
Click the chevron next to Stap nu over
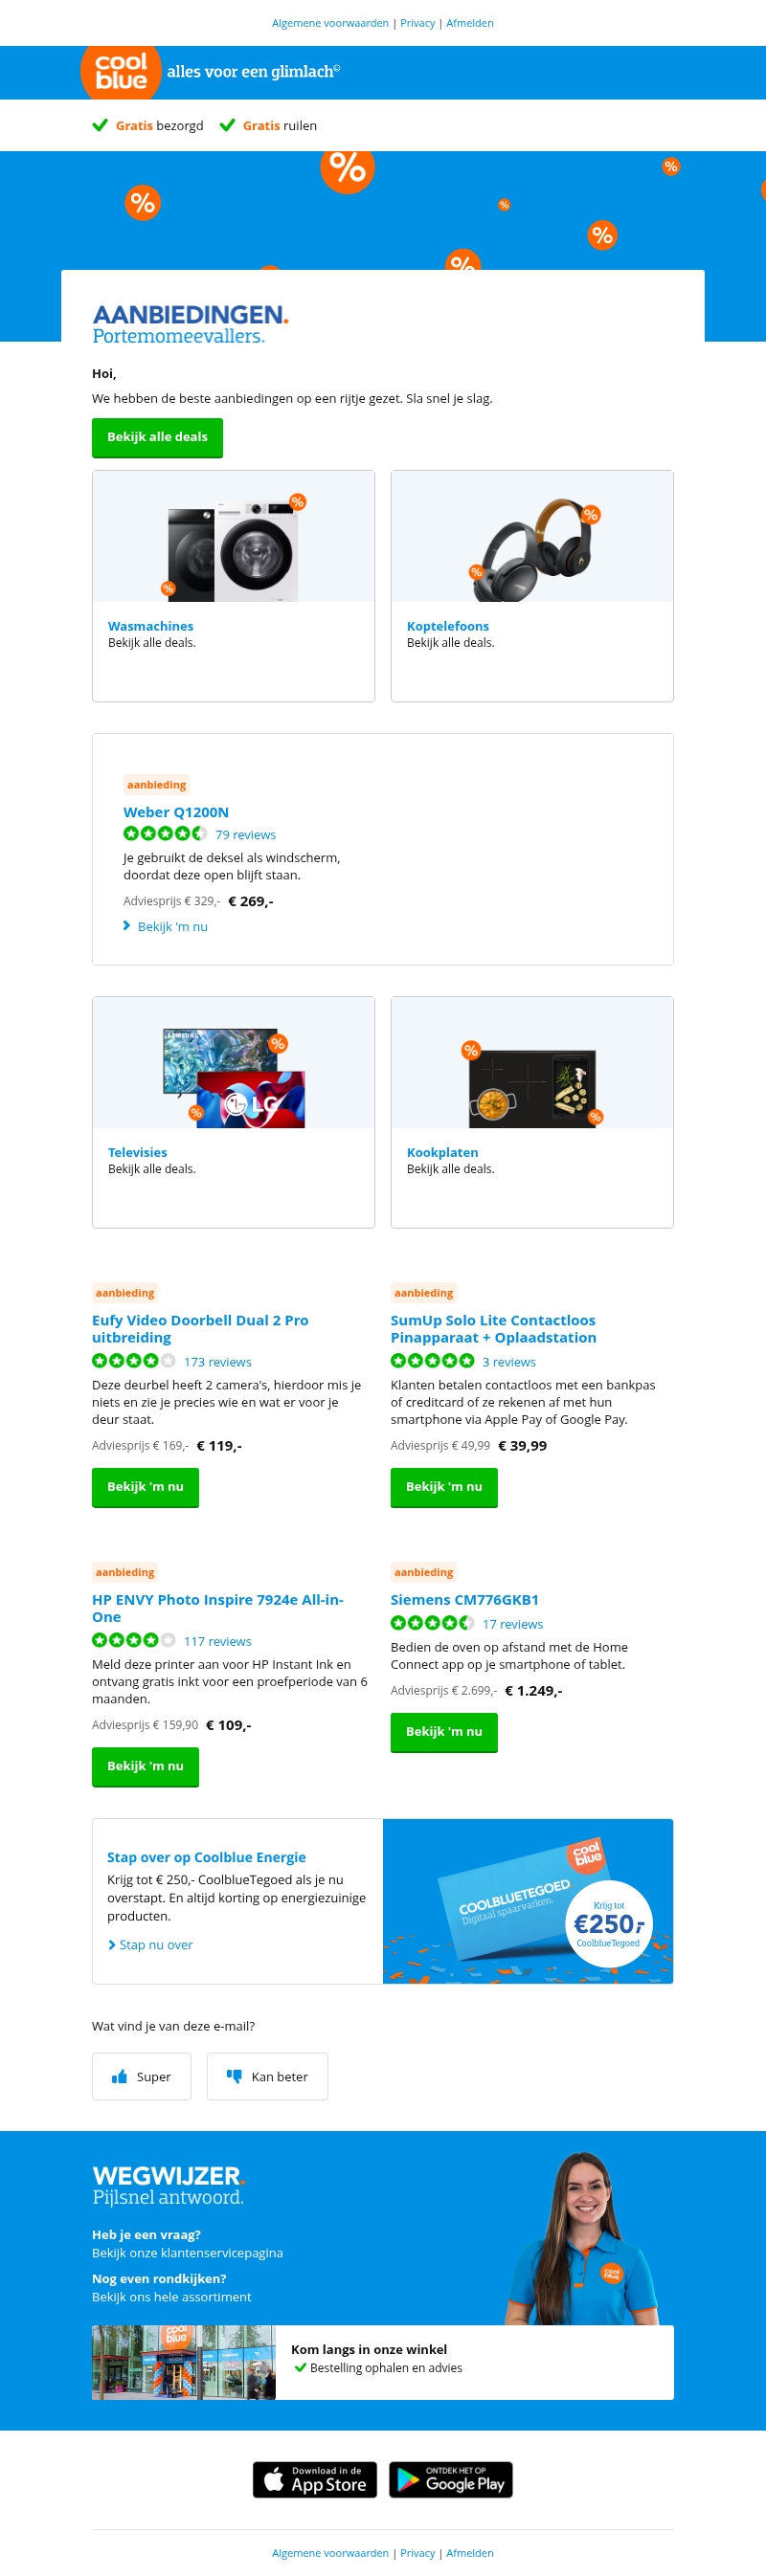112,1945
